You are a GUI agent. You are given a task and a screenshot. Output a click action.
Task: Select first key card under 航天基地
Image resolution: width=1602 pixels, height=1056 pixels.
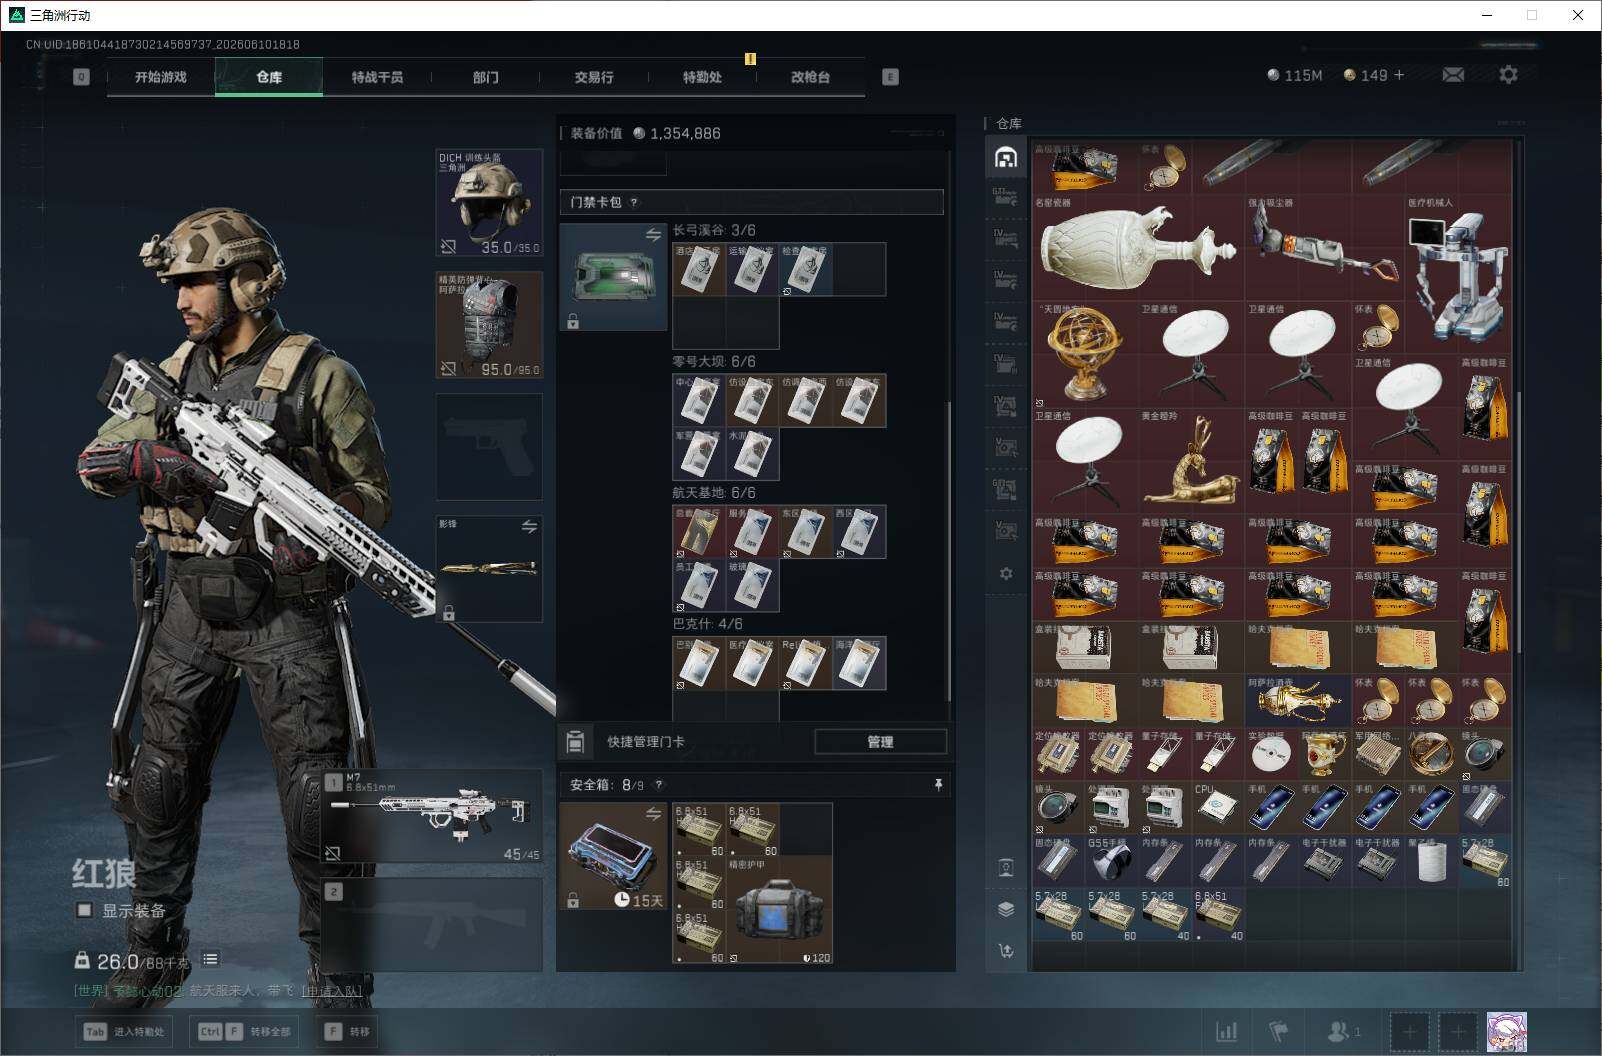click(699, 532)
